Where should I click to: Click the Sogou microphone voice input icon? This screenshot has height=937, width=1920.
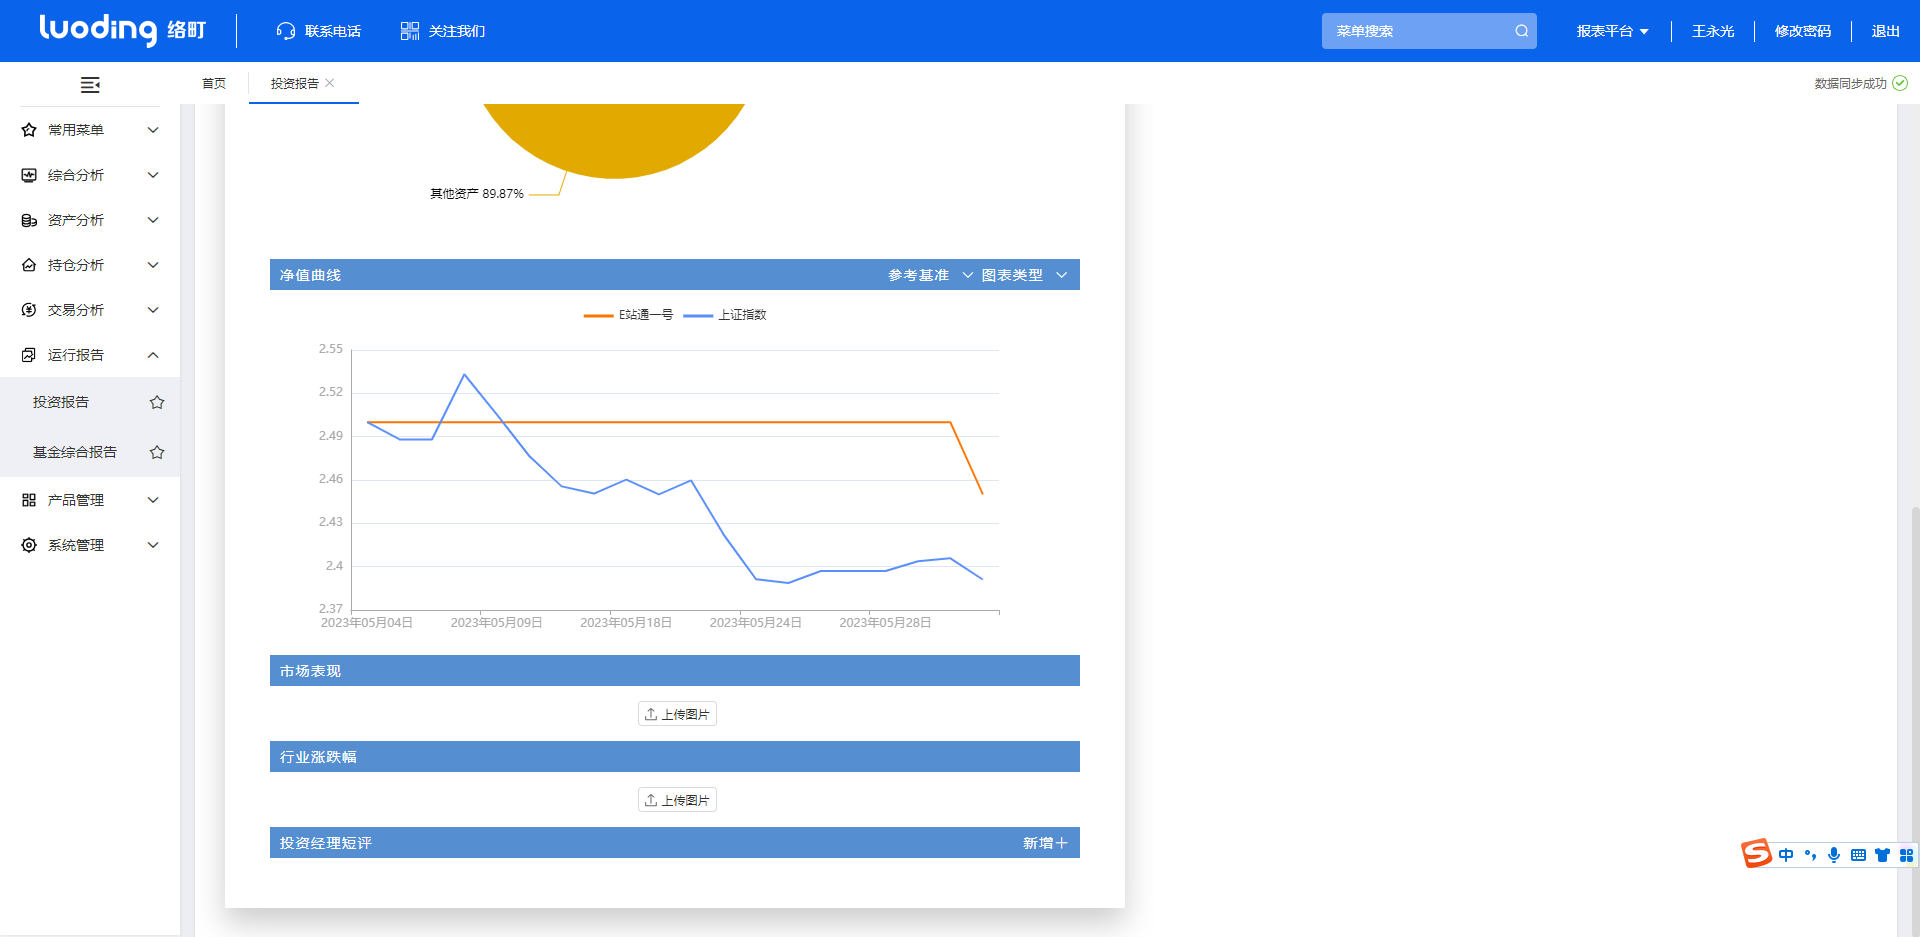tap(1834, 855)
